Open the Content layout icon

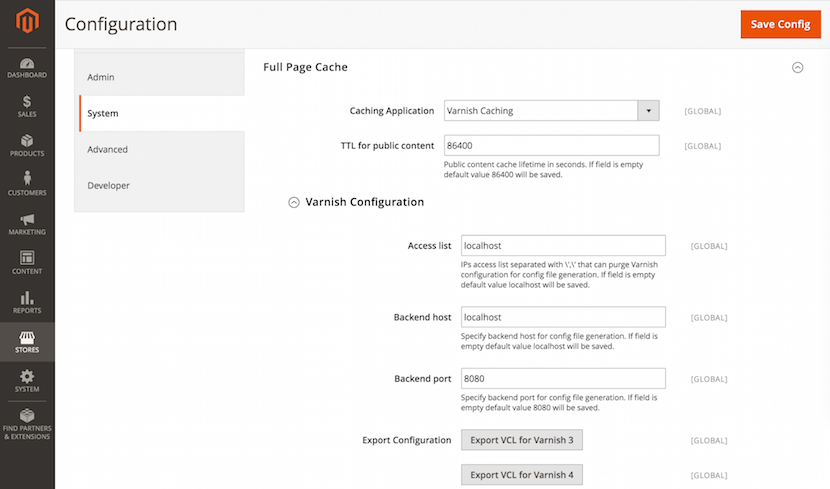tap(27, 258)
